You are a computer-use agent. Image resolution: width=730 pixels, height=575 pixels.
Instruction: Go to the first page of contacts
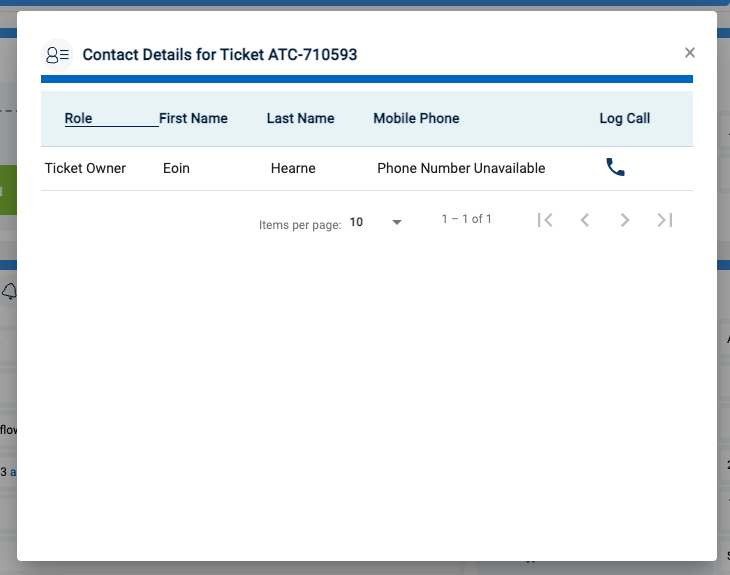coord(545,220)
